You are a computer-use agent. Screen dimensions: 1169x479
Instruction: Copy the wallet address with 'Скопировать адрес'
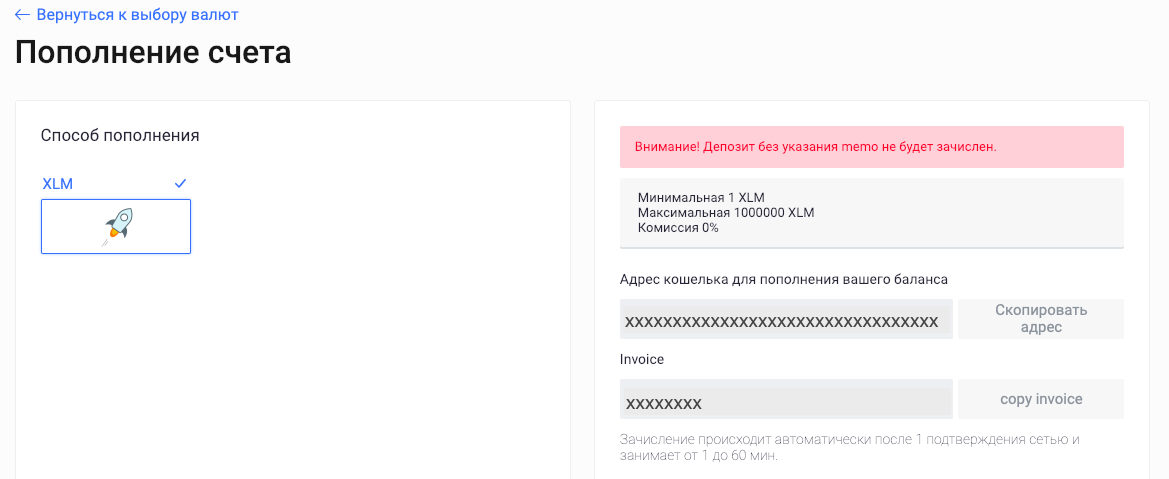click(x=1041, y=319)
